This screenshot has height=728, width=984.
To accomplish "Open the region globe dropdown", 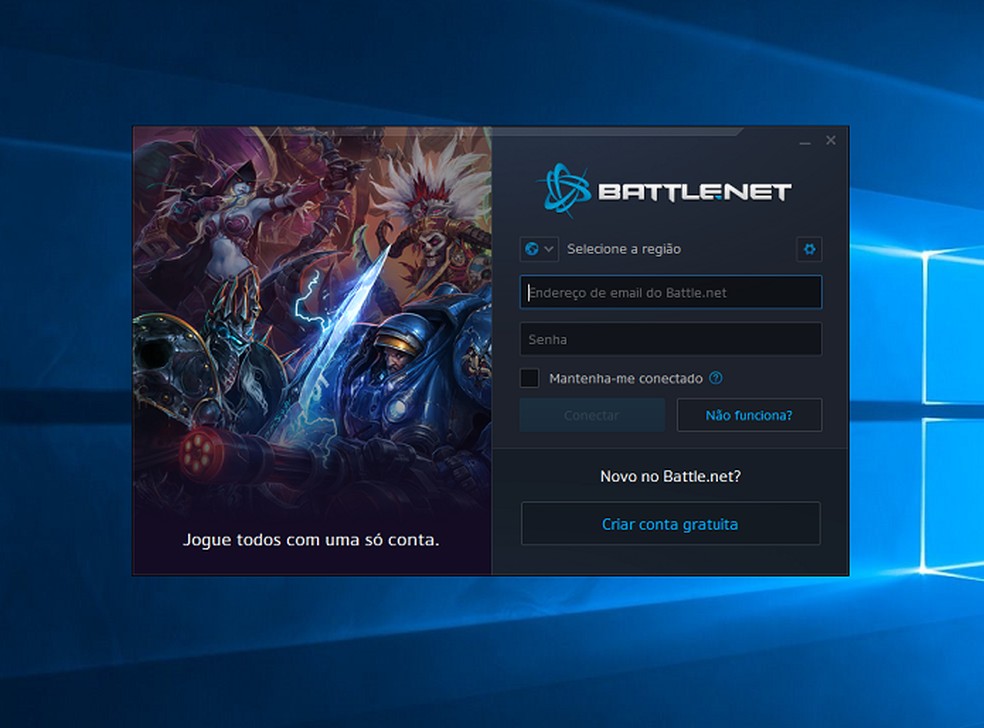I will 539,249.
